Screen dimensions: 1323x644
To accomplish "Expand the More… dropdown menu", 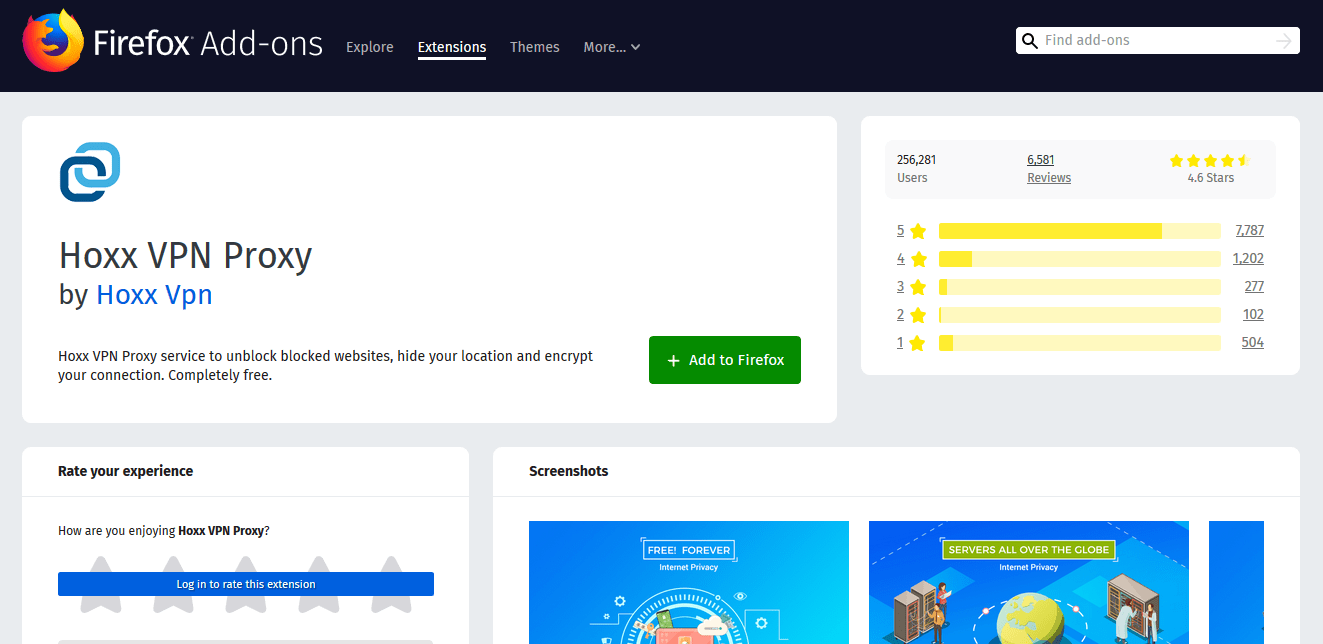I will 612,47.
